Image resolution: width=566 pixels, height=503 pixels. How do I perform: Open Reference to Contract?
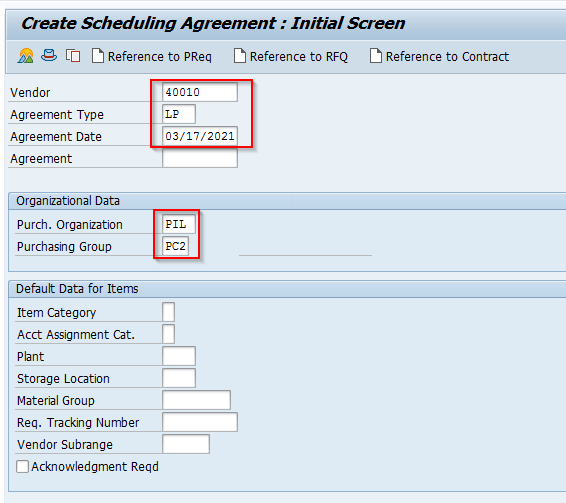[x=447, y=57]
